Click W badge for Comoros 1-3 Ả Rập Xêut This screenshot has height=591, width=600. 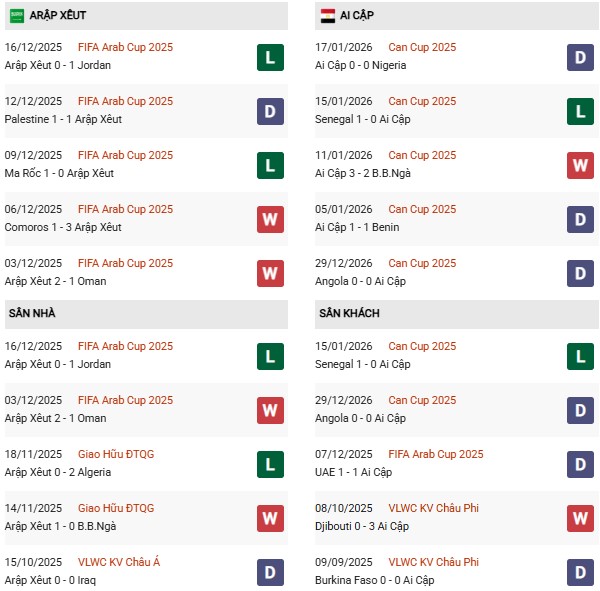(x=270, y=219)
